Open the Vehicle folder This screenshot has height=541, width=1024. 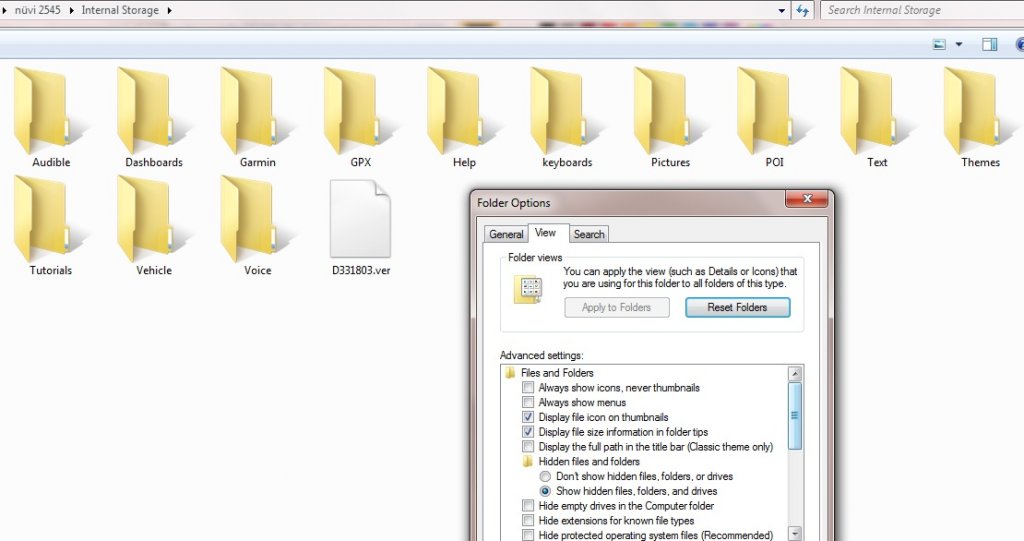(x=154, y=225)
